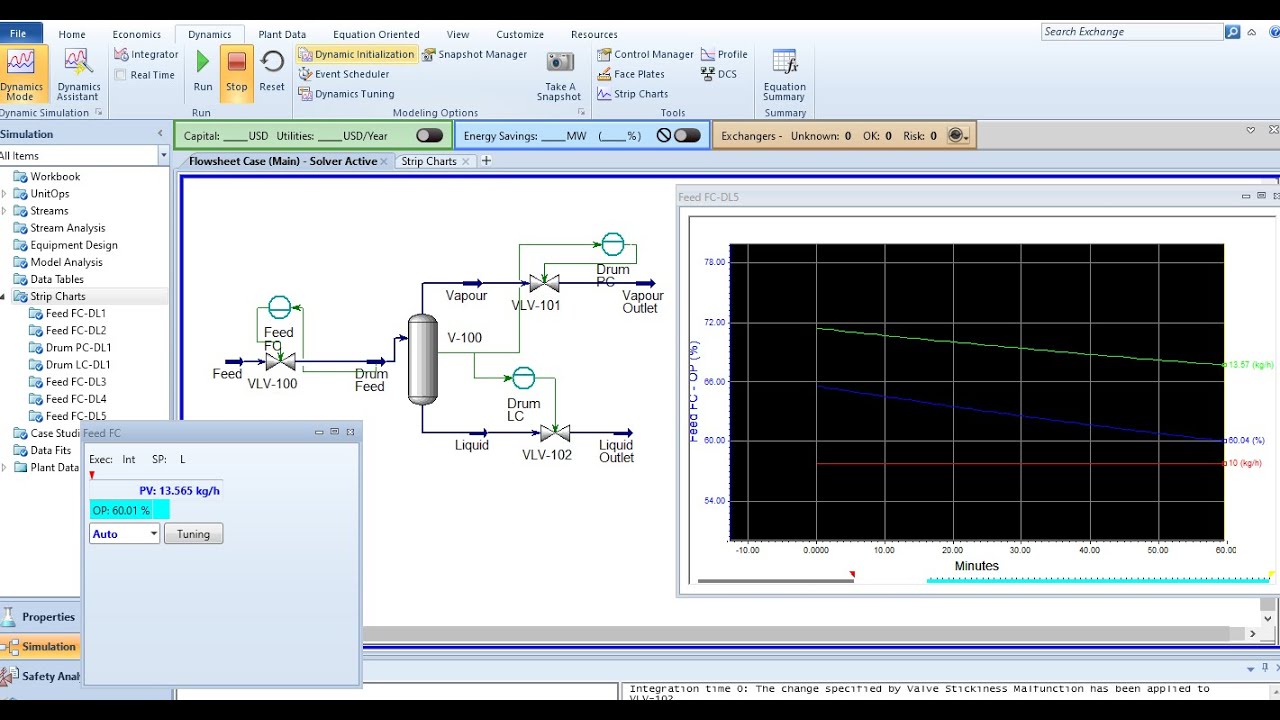Select valve VLV-102 on the flowsheet
The height and width of the screenshot is (720, 1280).
pyautogui.click(x=555, y=433)
